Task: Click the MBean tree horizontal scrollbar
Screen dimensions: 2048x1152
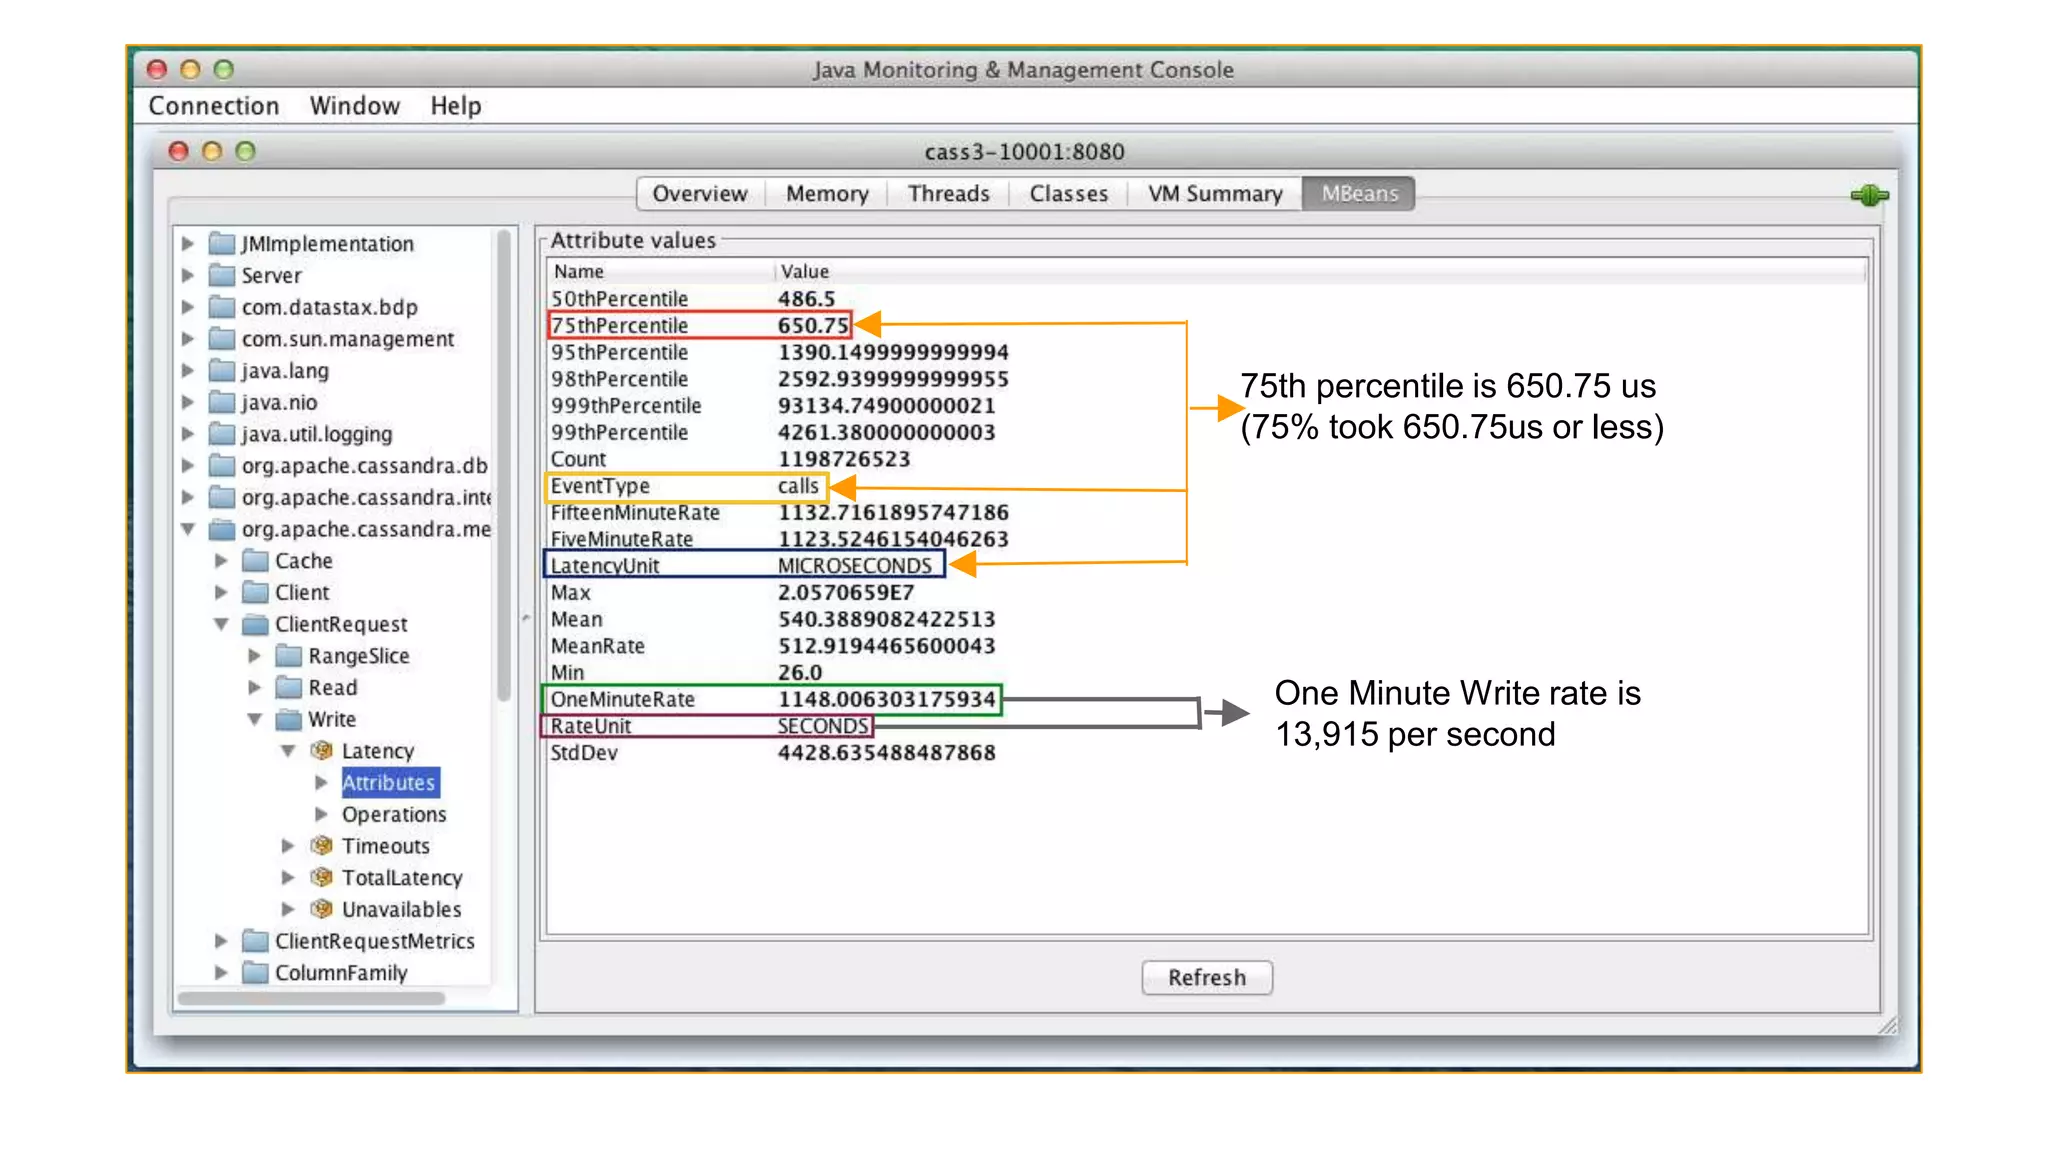Action: (x=311, y=998)
